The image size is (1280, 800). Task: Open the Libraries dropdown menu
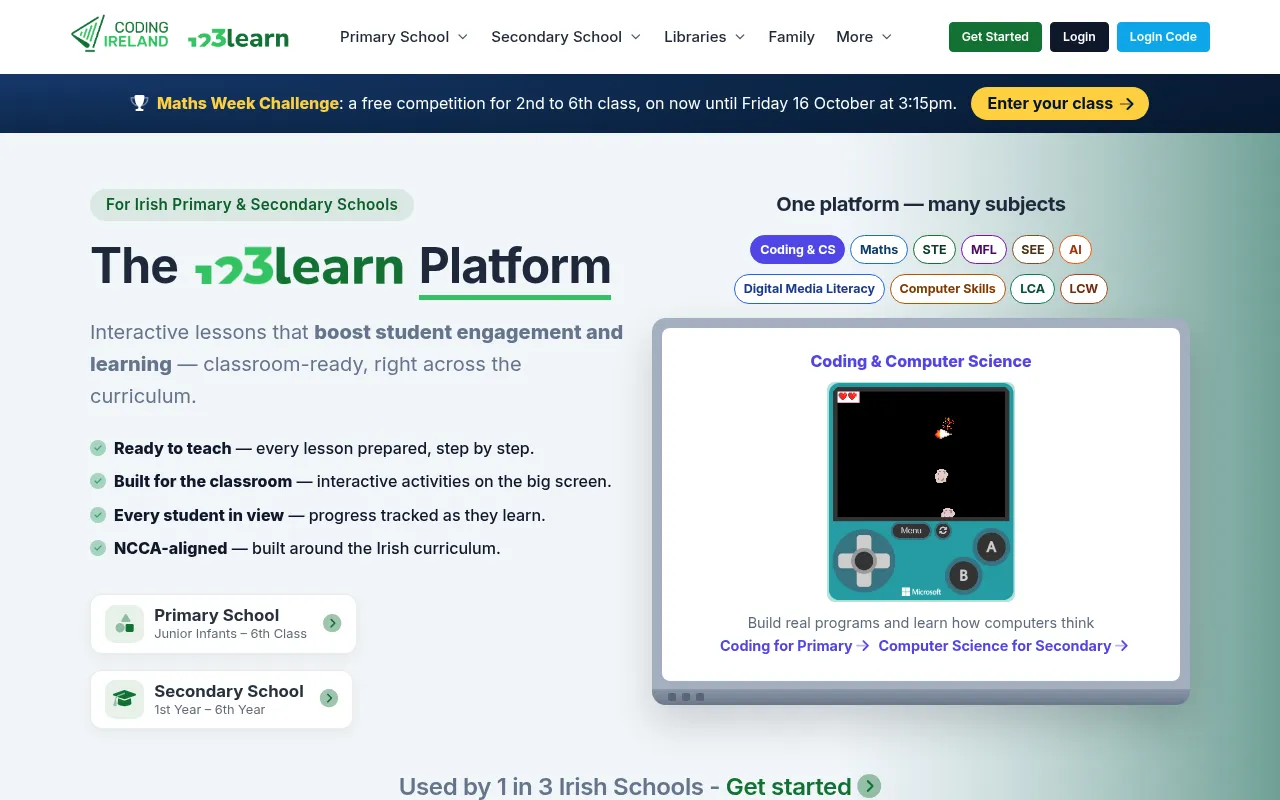(x=705, y=37)
